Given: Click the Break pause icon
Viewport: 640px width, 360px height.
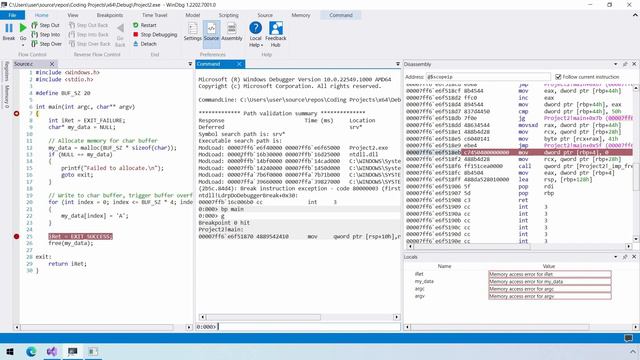Looking at the screenshot, I should (x=9, y=28).
